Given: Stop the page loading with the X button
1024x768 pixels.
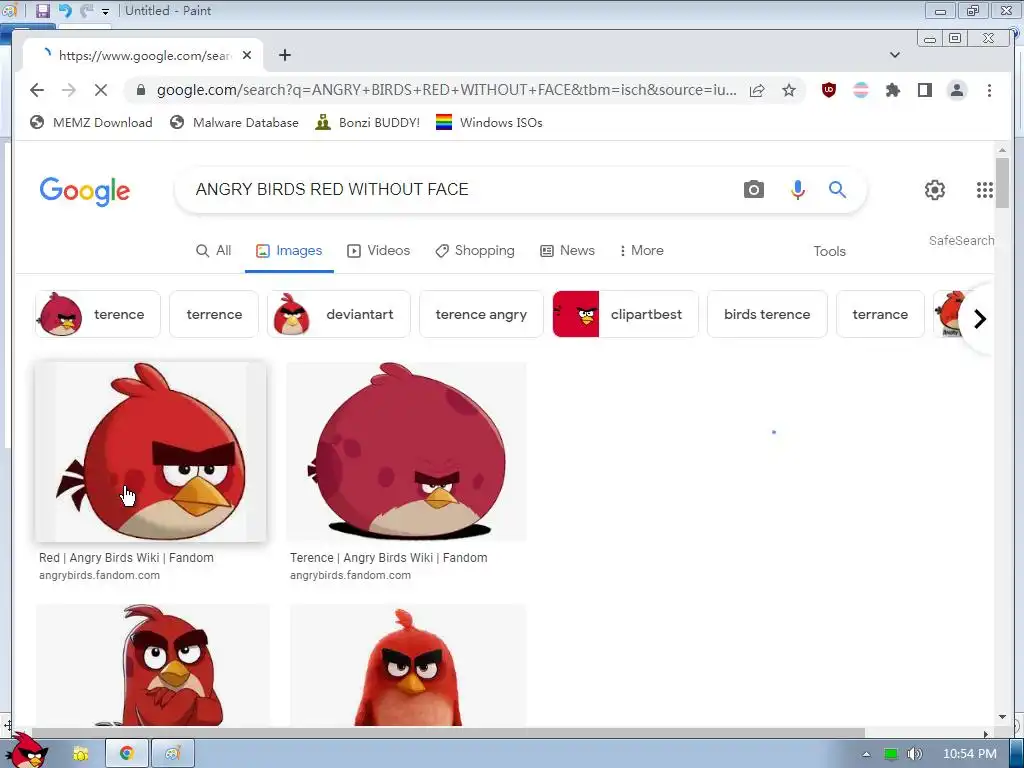Looking at the screenshot, I should (x=101, y=90).
